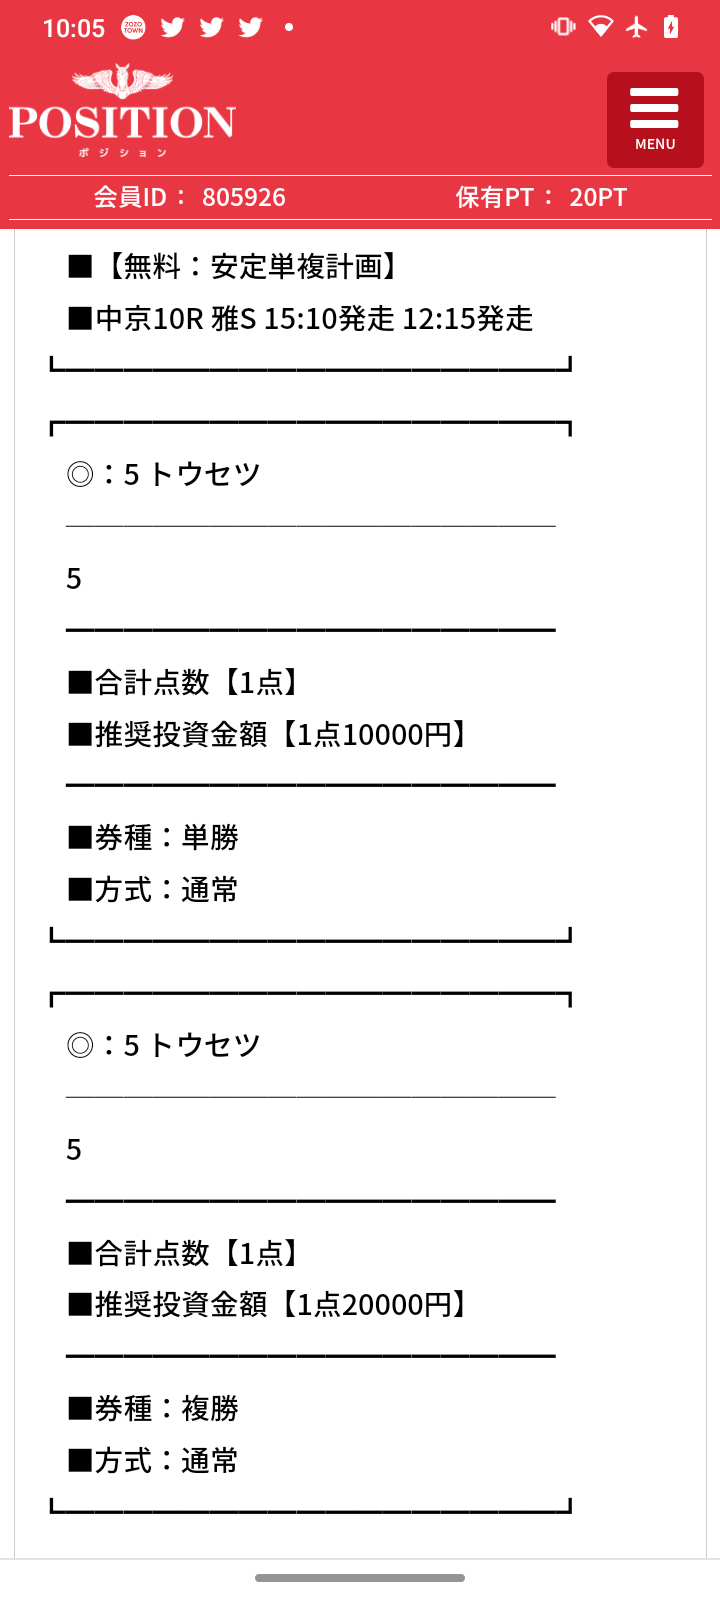Tap the battery charging status icon
This screenshot has width=720, height=1600.
[x=671, y=27]
